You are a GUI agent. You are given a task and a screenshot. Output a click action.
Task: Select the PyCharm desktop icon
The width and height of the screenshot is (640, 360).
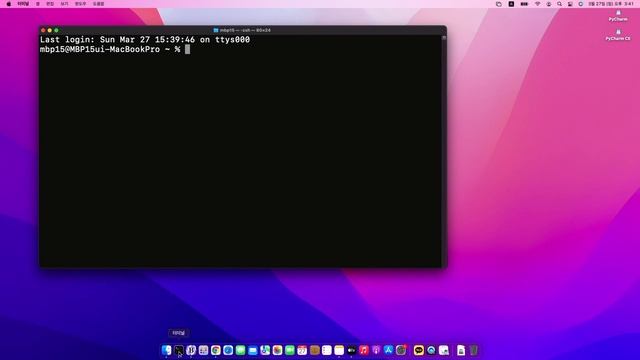pyautogui.click(x=618, y=16)
